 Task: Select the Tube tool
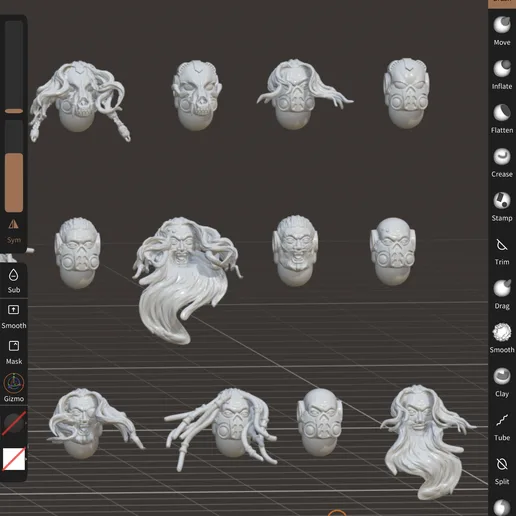click(502, 427)
